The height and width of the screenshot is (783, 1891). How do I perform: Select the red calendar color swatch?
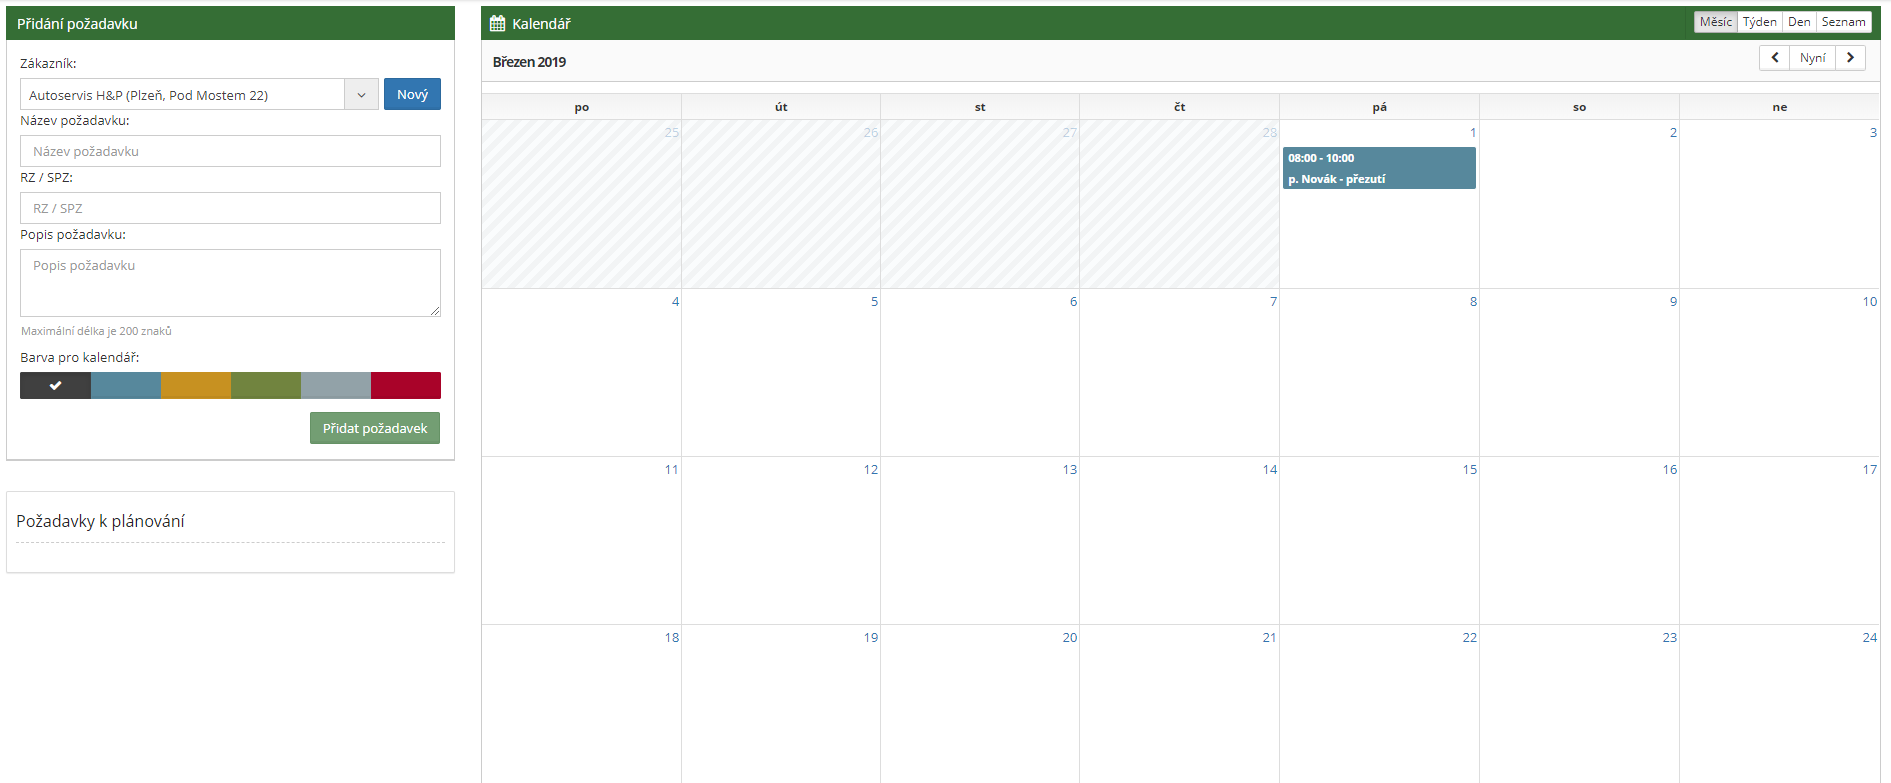coord(406,385)
